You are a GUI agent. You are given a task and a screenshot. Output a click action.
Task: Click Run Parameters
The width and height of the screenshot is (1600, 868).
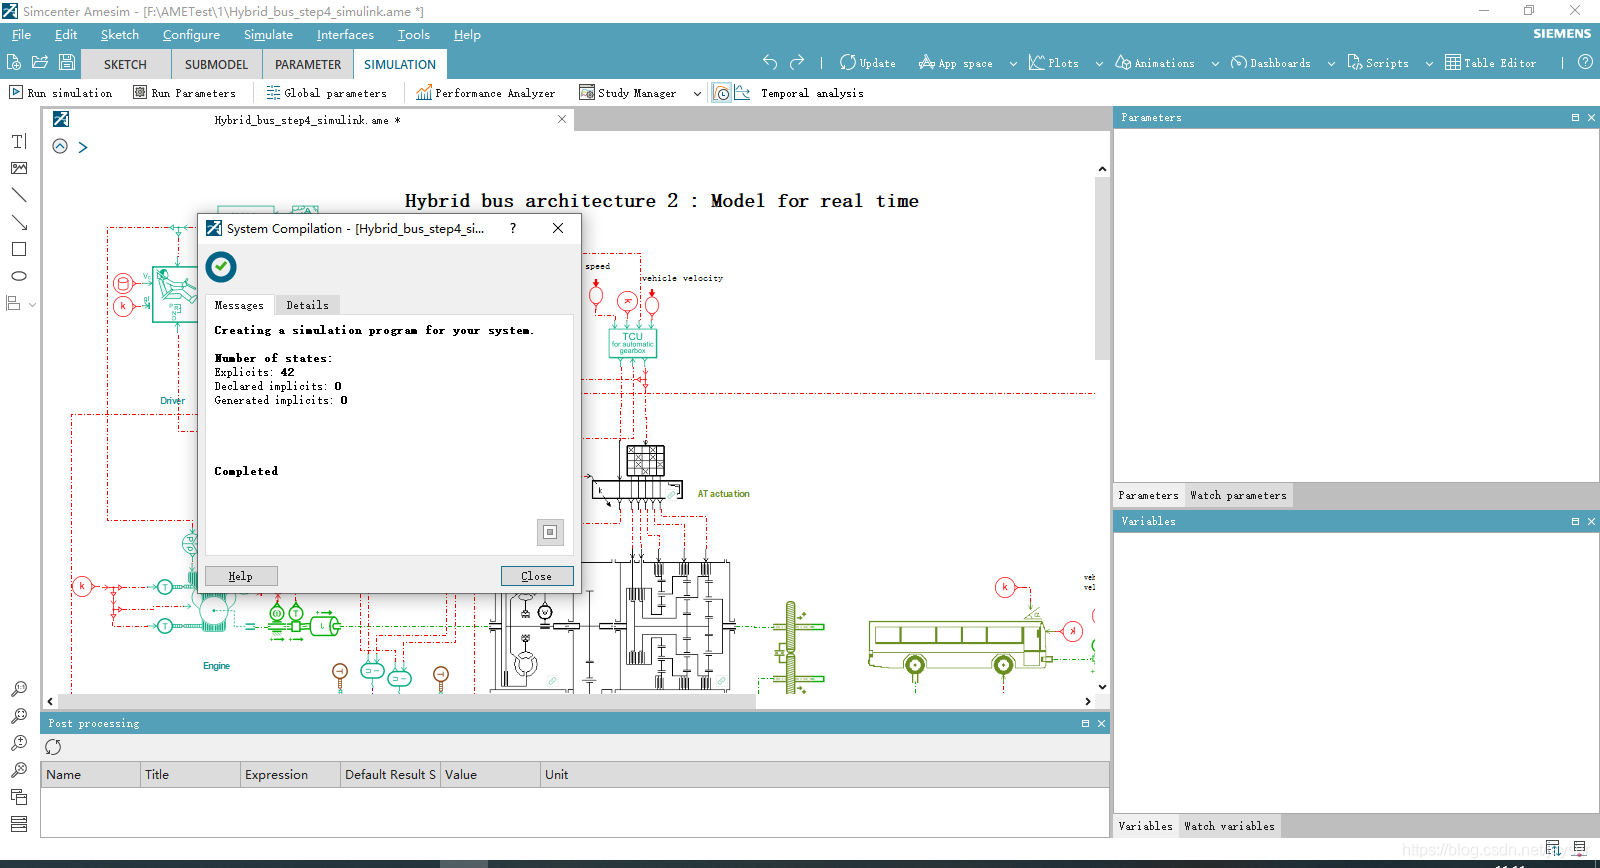coord(185,93)
